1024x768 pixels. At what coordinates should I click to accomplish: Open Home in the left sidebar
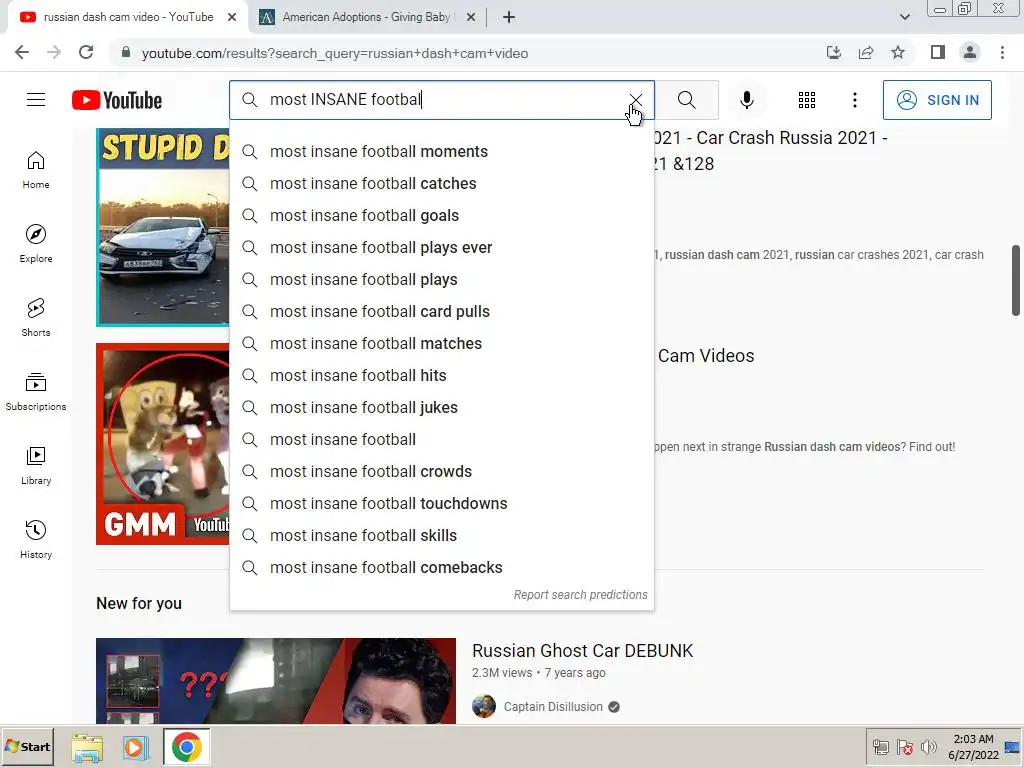coord(36,170)
